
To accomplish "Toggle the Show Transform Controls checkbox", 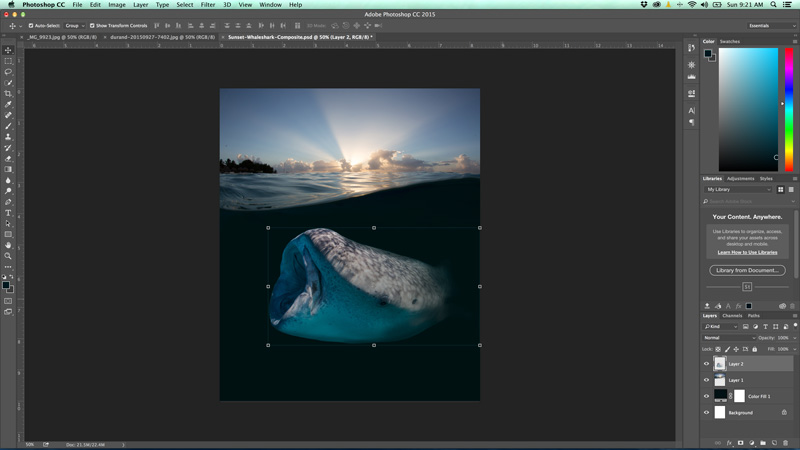I will pyautogui.click(x=92, y=26).
